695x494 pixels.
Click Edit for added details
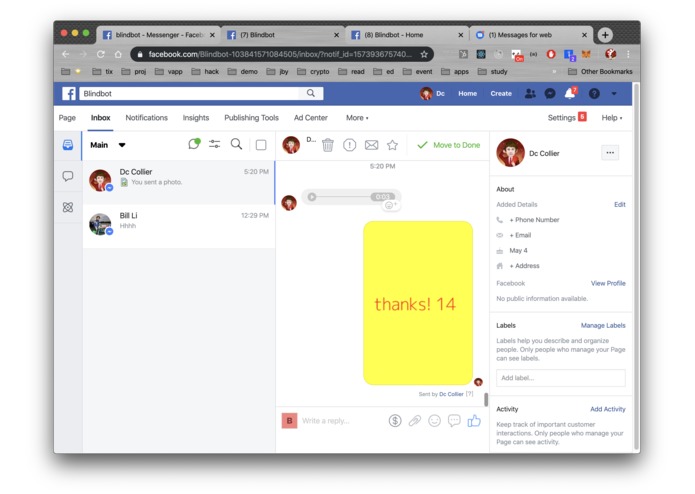click(620, 204)
